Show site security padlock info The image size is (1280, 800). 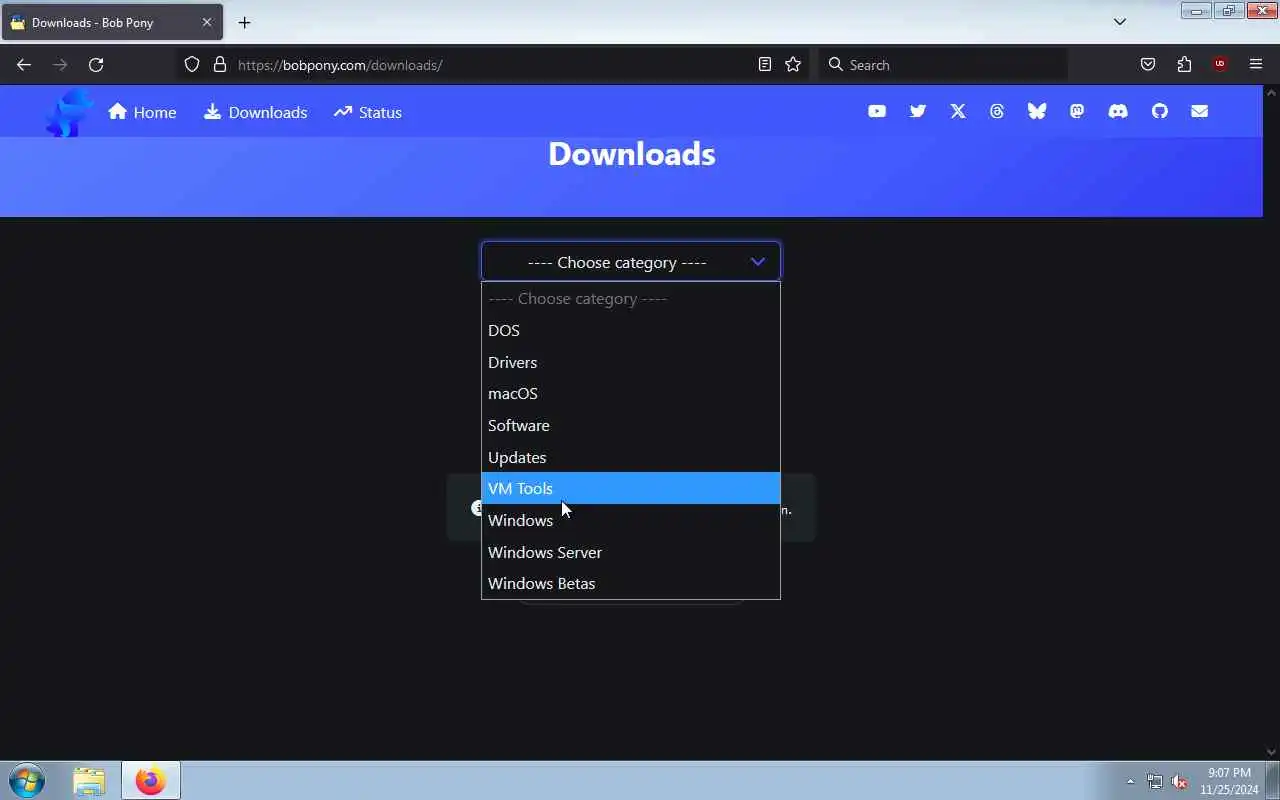click(x=220, y=65)
